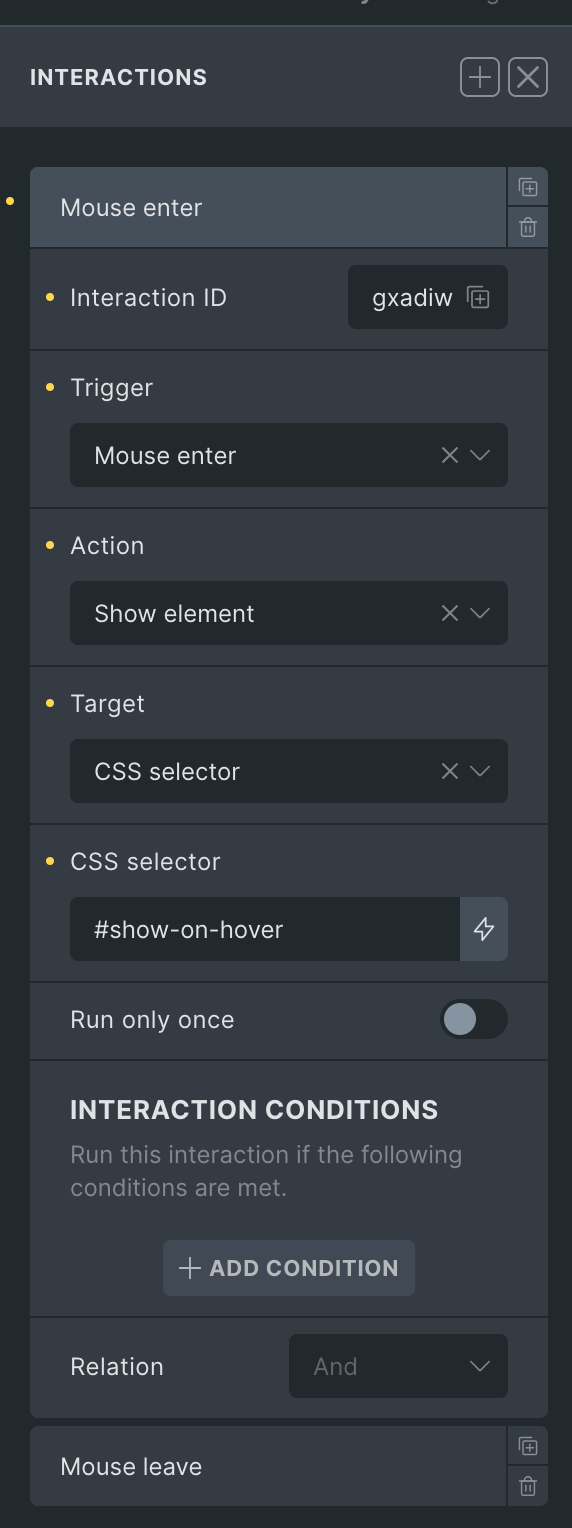Open dynamic data for CSS selector
This screenshot has width=572, height=1528.
coord(484,929)
